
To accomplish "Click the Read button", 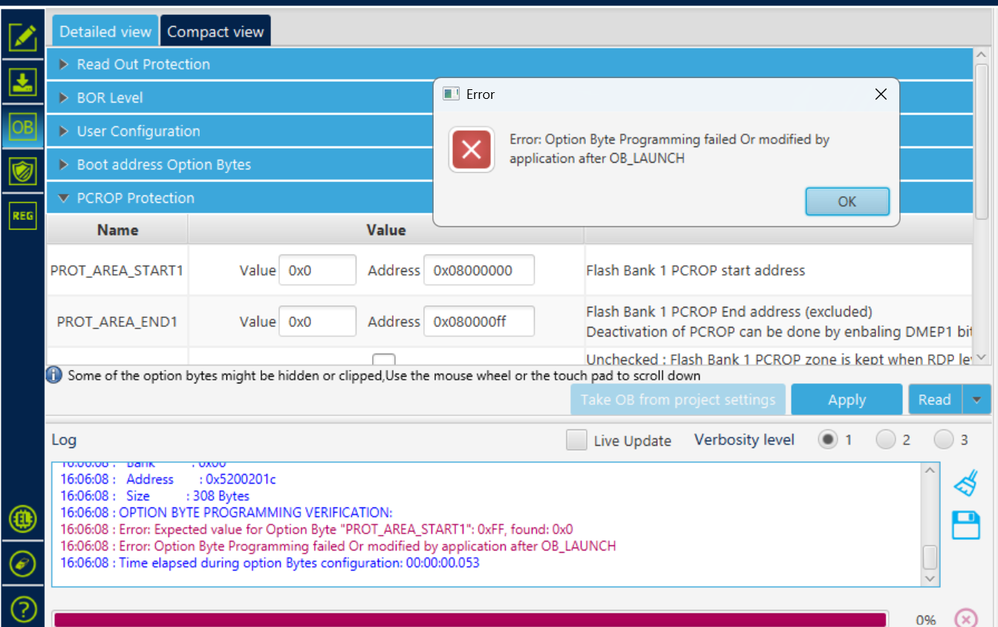I will click(936, 400).
